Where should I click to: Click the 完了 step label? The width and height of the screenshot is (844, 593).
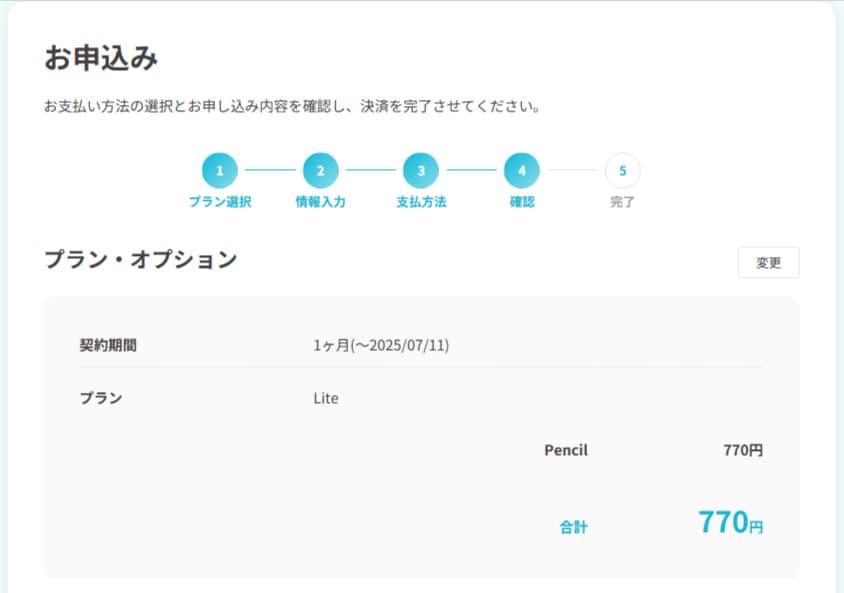pos(622,201)
